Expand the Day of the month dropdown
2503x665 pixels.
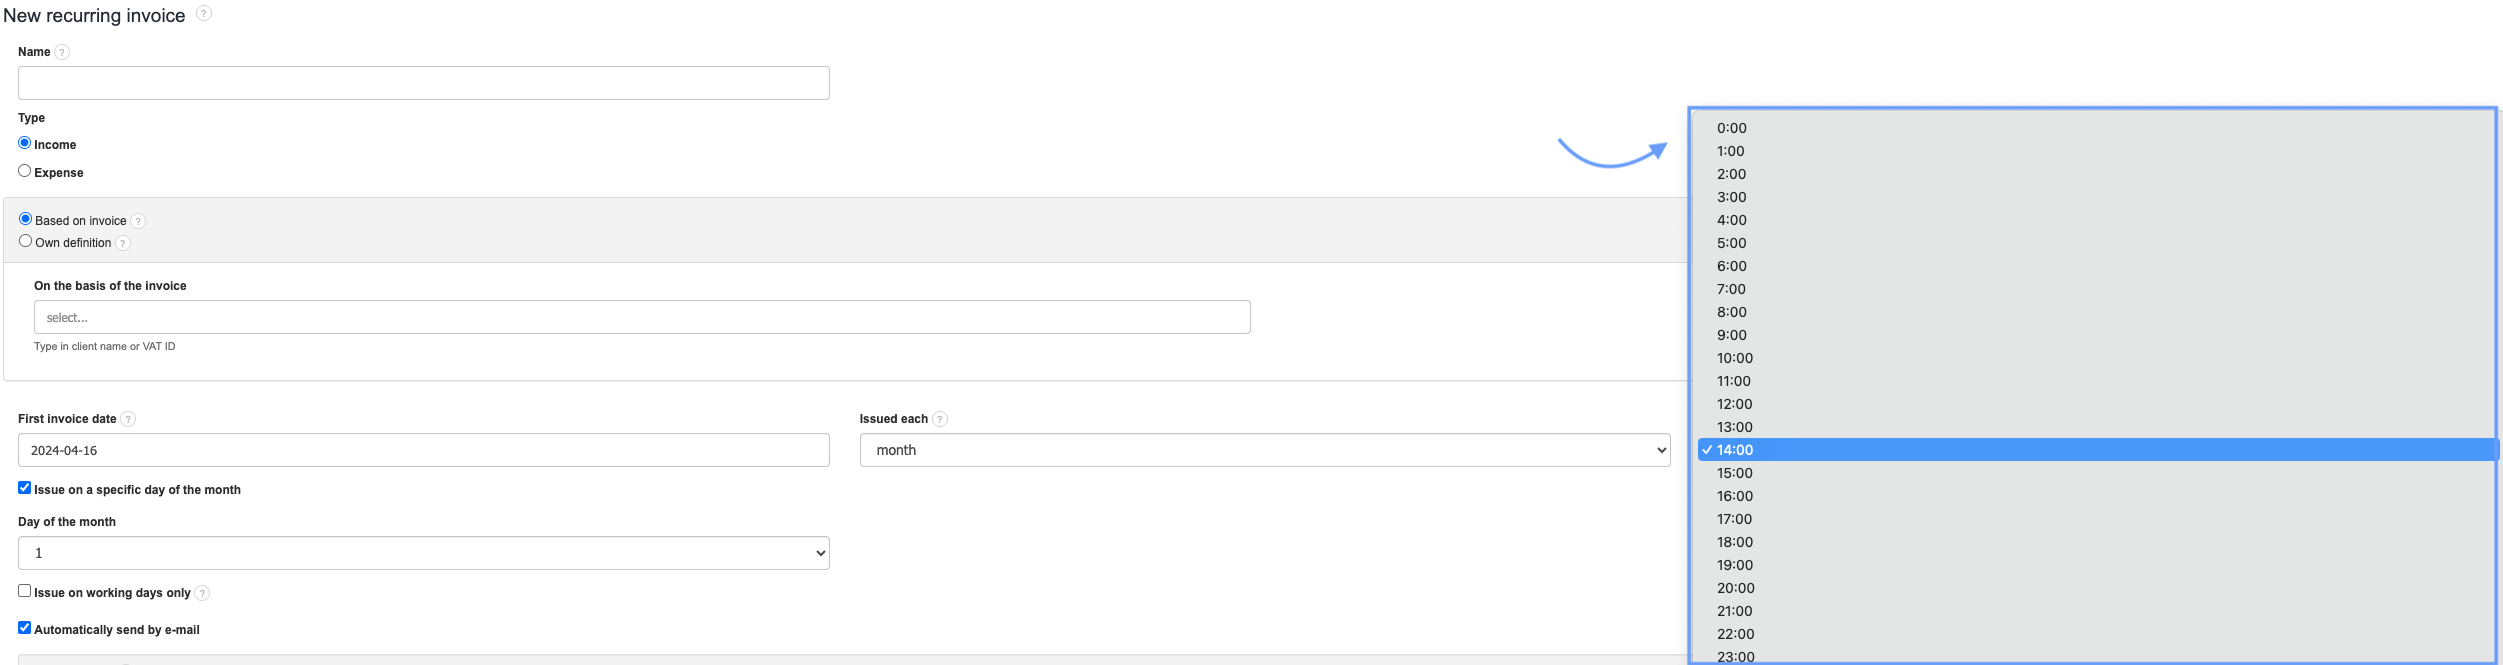(423, 553)
